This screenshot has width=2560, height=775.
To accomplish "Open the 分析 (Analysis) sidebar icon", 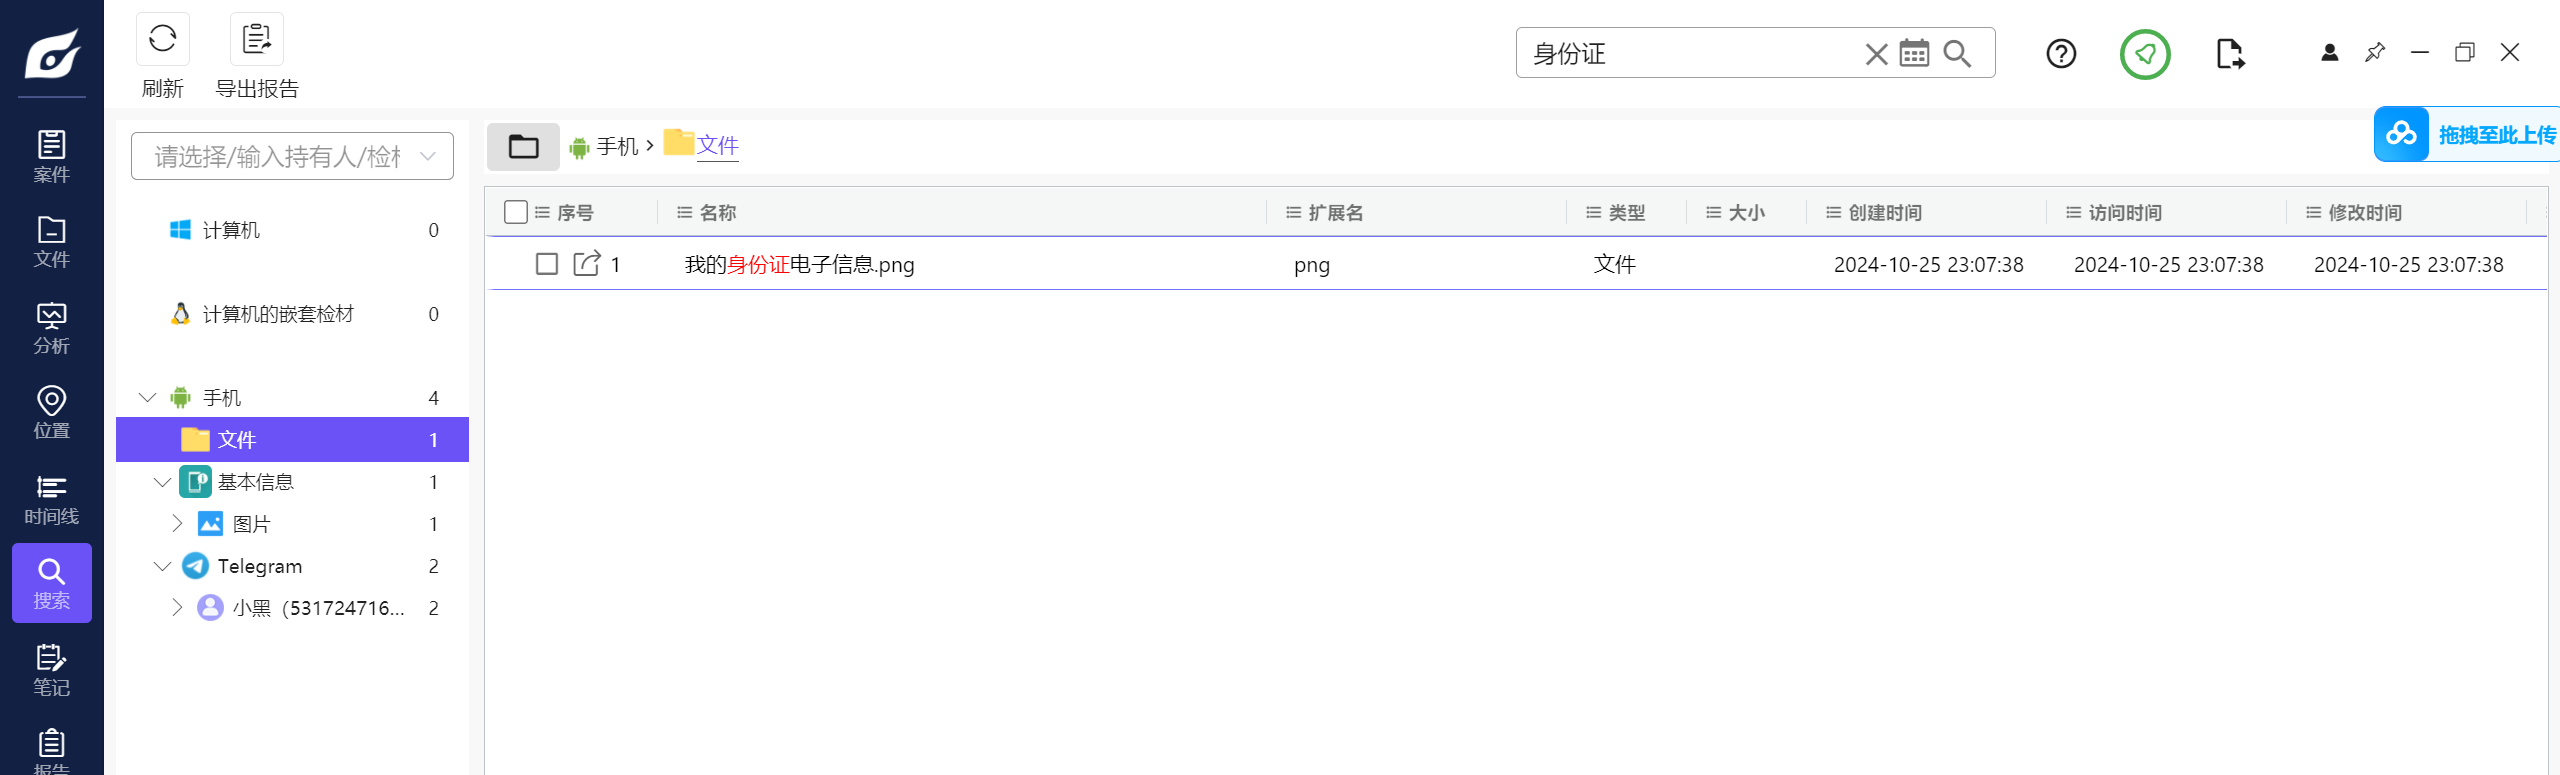I will point(51,328).
